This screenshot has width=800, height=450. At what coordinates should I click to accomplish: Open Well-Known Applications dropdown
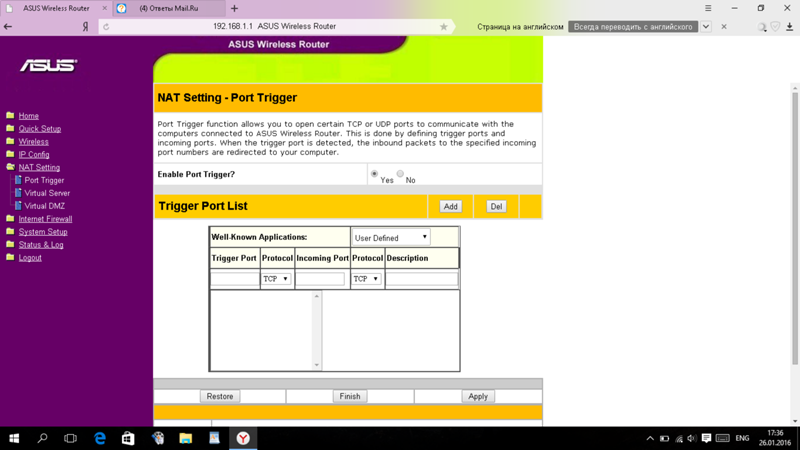click(x=391, y=237)
